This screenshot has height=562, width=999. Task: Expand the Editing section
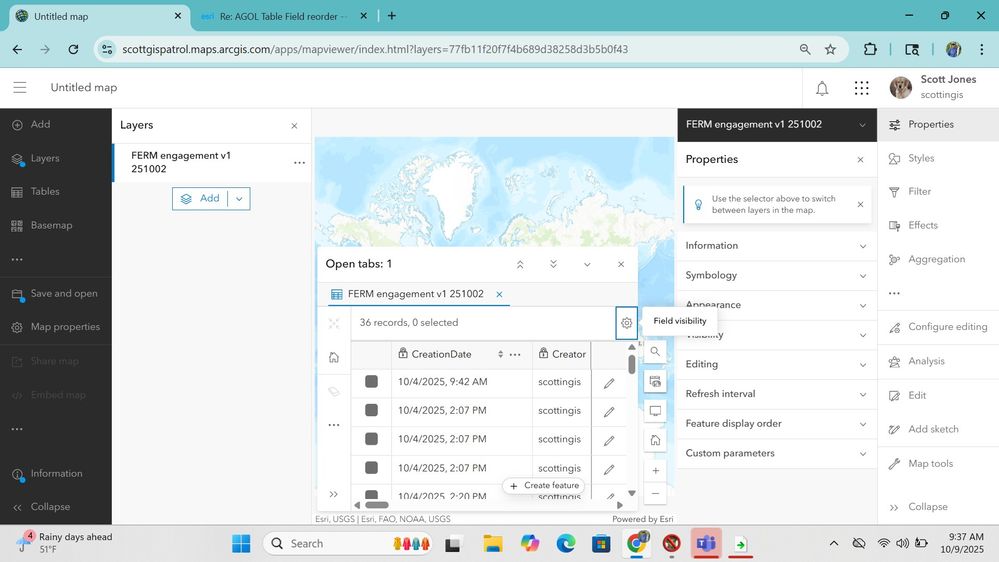[x=776, y=364]
